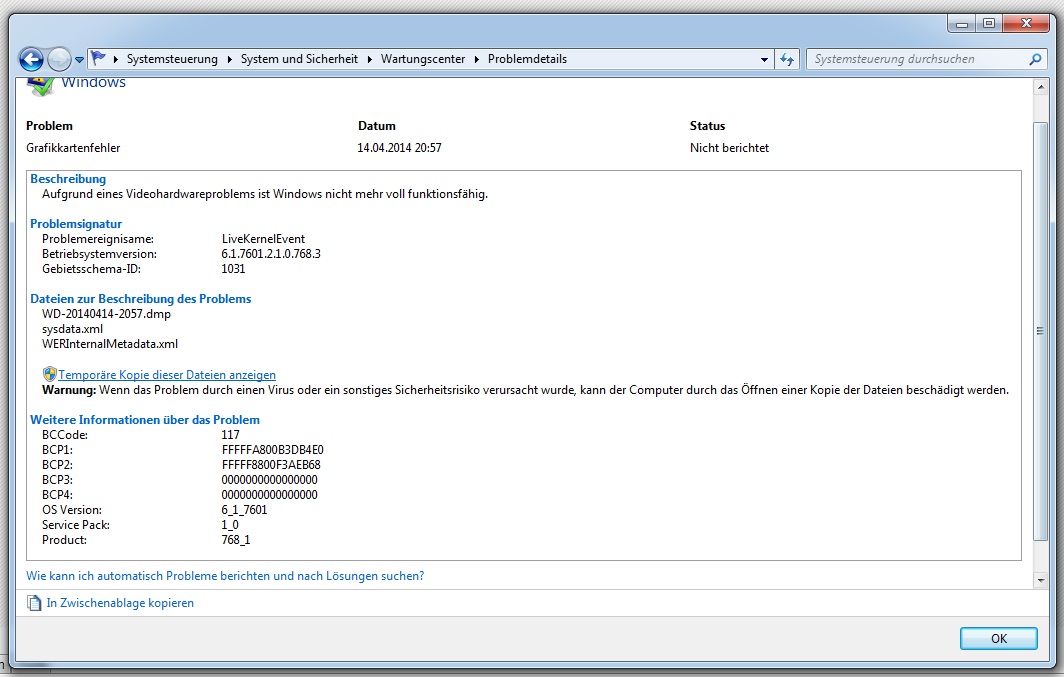This screenshot has width=1064, height=677.
Task: Click the clipboard document icon
Action: tap(34, 603)
